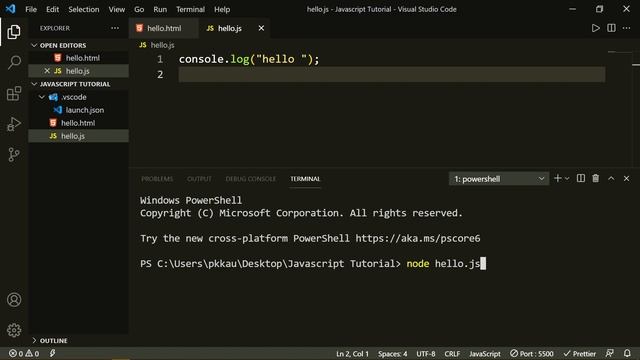The height and width of the screenshot is (360, 640).
Task: Close hello.js in Open Editors list
Action: (47, 71)
